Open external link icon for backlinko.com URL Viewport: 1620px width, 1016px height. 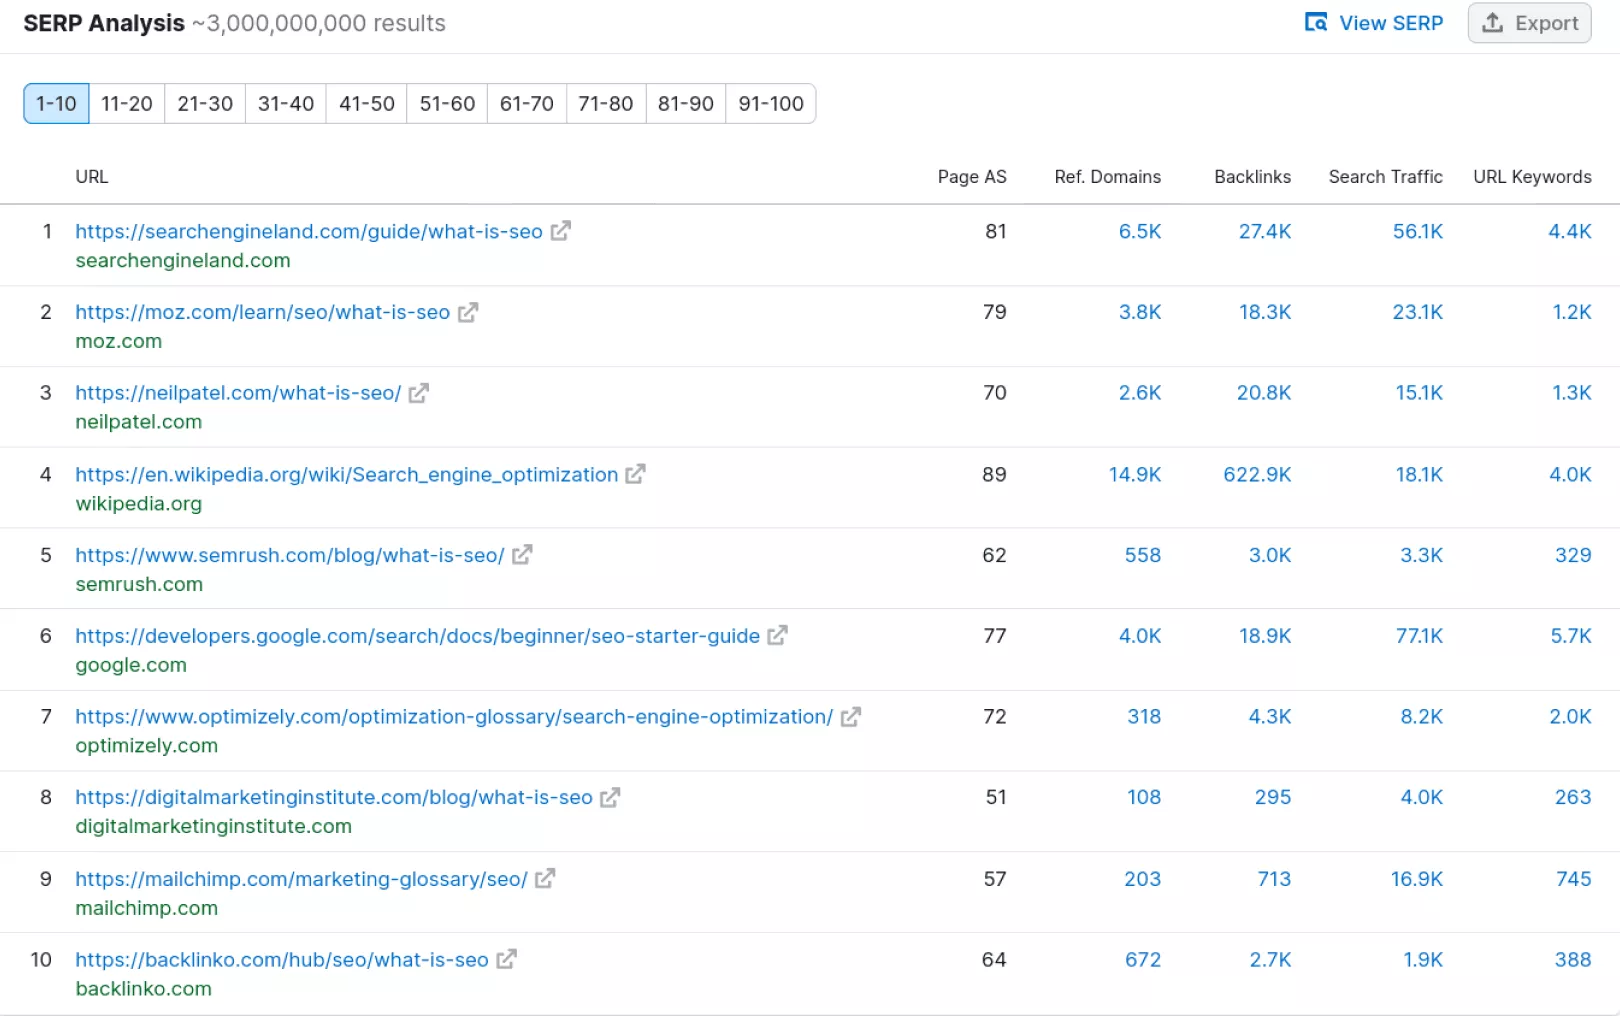(507, 960)
